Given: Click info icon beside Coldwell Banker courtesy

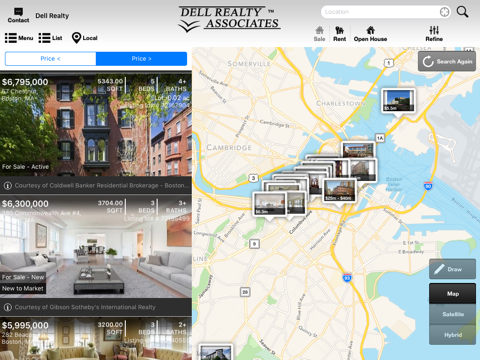Looking at the screenshot, I should click(x=8, y=186).
